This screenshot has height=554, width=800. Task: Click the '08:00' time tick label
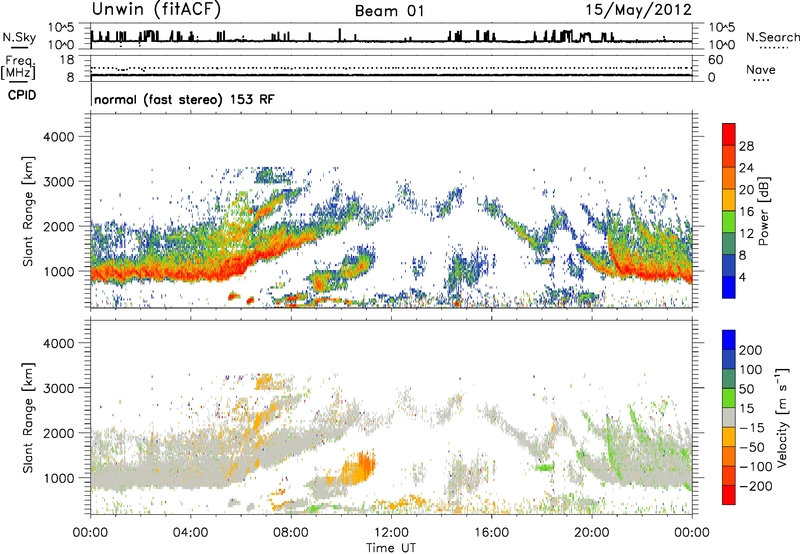tap(291, 533)
